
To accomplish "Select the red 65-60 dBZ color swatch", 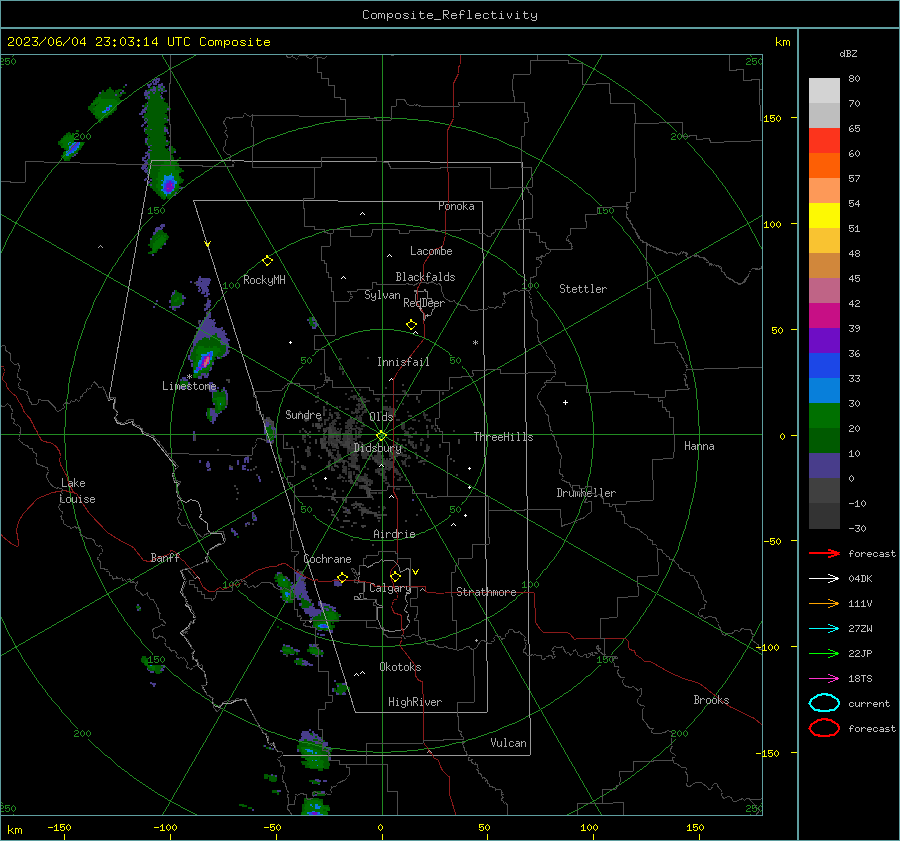I will (824, 141).
